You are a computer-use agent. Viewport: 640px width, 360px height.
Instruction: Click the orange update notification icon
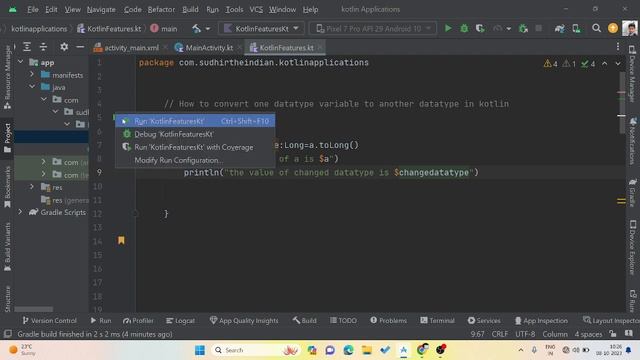(613, 28)
